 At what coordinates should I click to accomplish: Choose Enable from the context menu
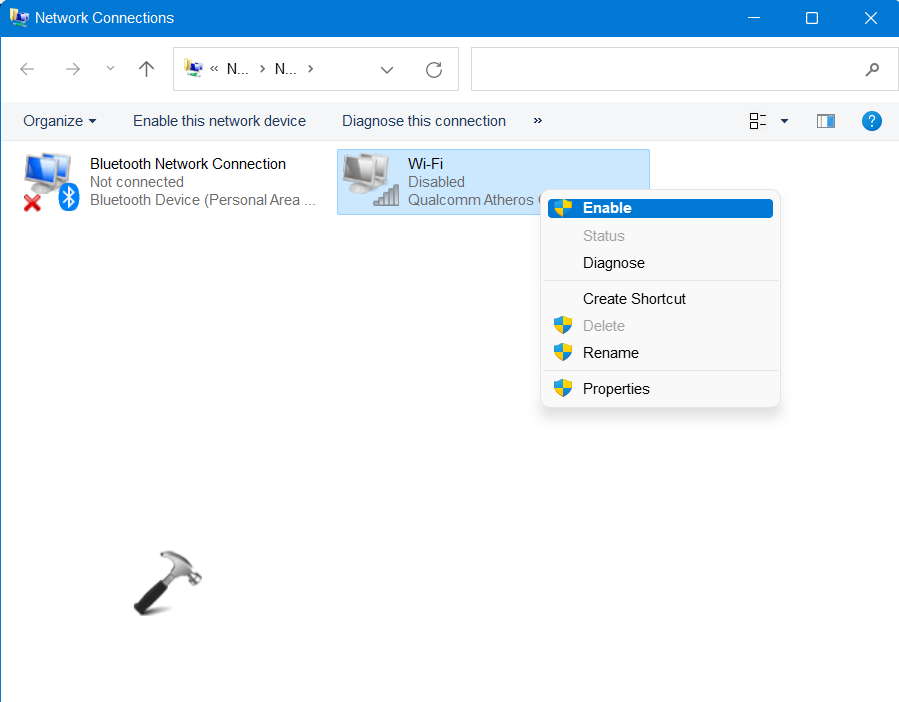point(607,208)
